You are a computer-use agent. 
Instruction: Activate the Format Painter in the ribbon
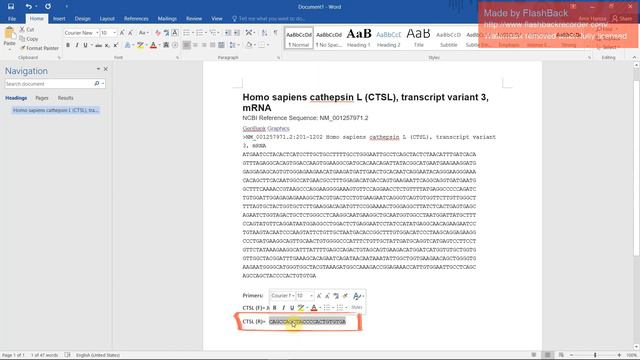[x=39, y=48]
